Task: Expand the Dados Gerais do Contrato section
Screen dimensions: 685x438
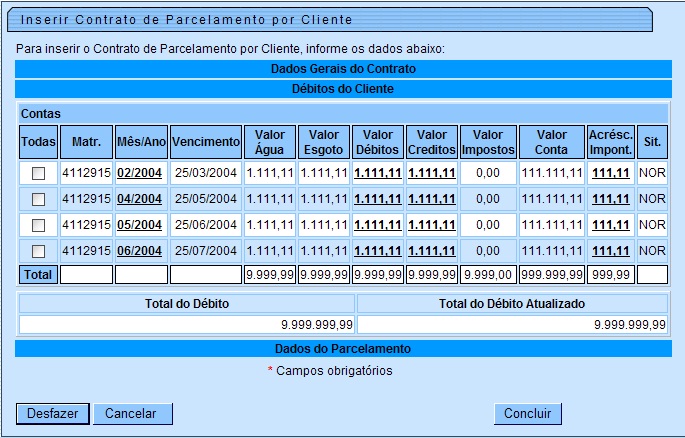Action: pyautogui.click(x=343, y=69)
